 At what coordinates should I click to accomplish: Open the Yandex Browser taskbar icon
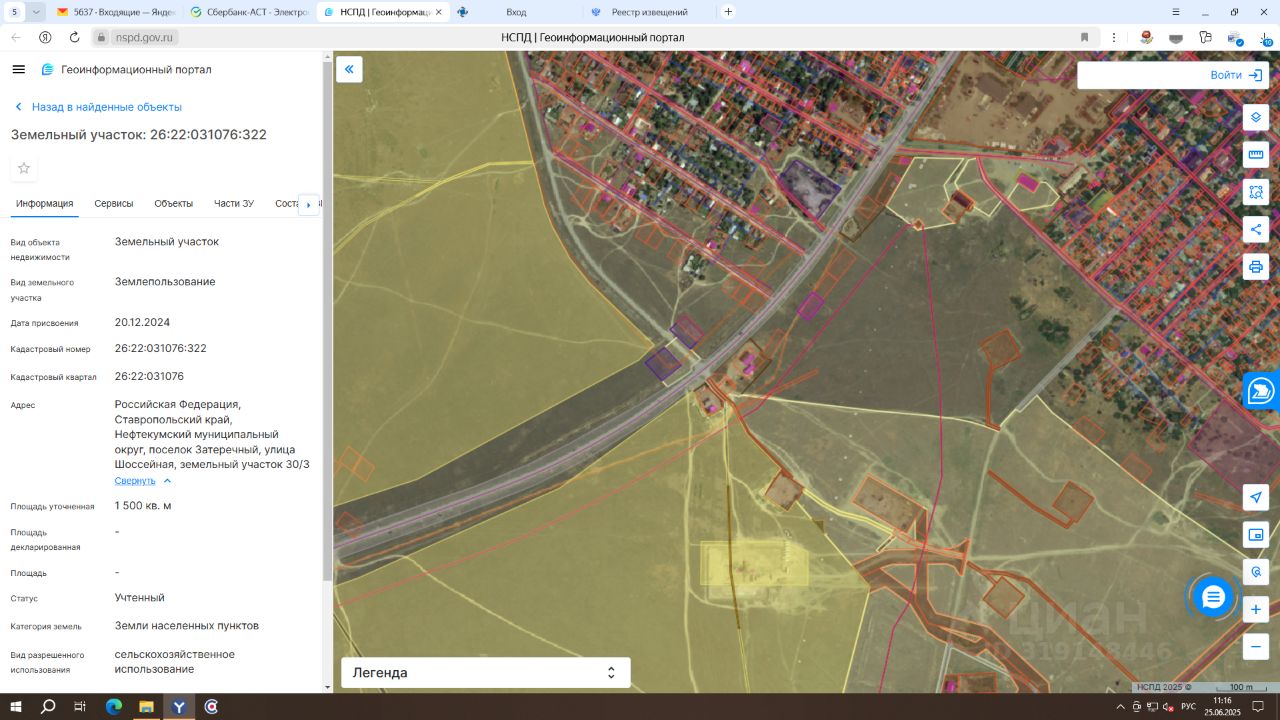click(x=179, y=707)
